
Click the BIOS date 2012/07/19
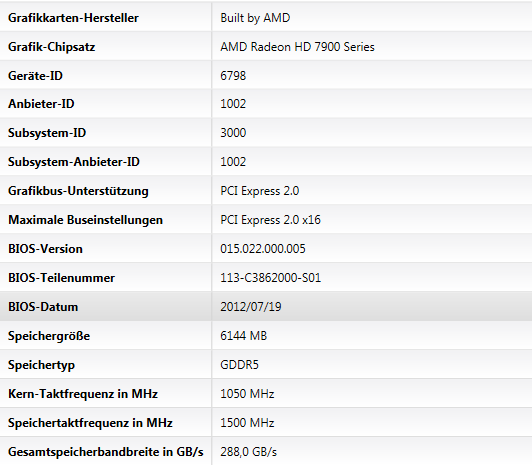(251, 307)
